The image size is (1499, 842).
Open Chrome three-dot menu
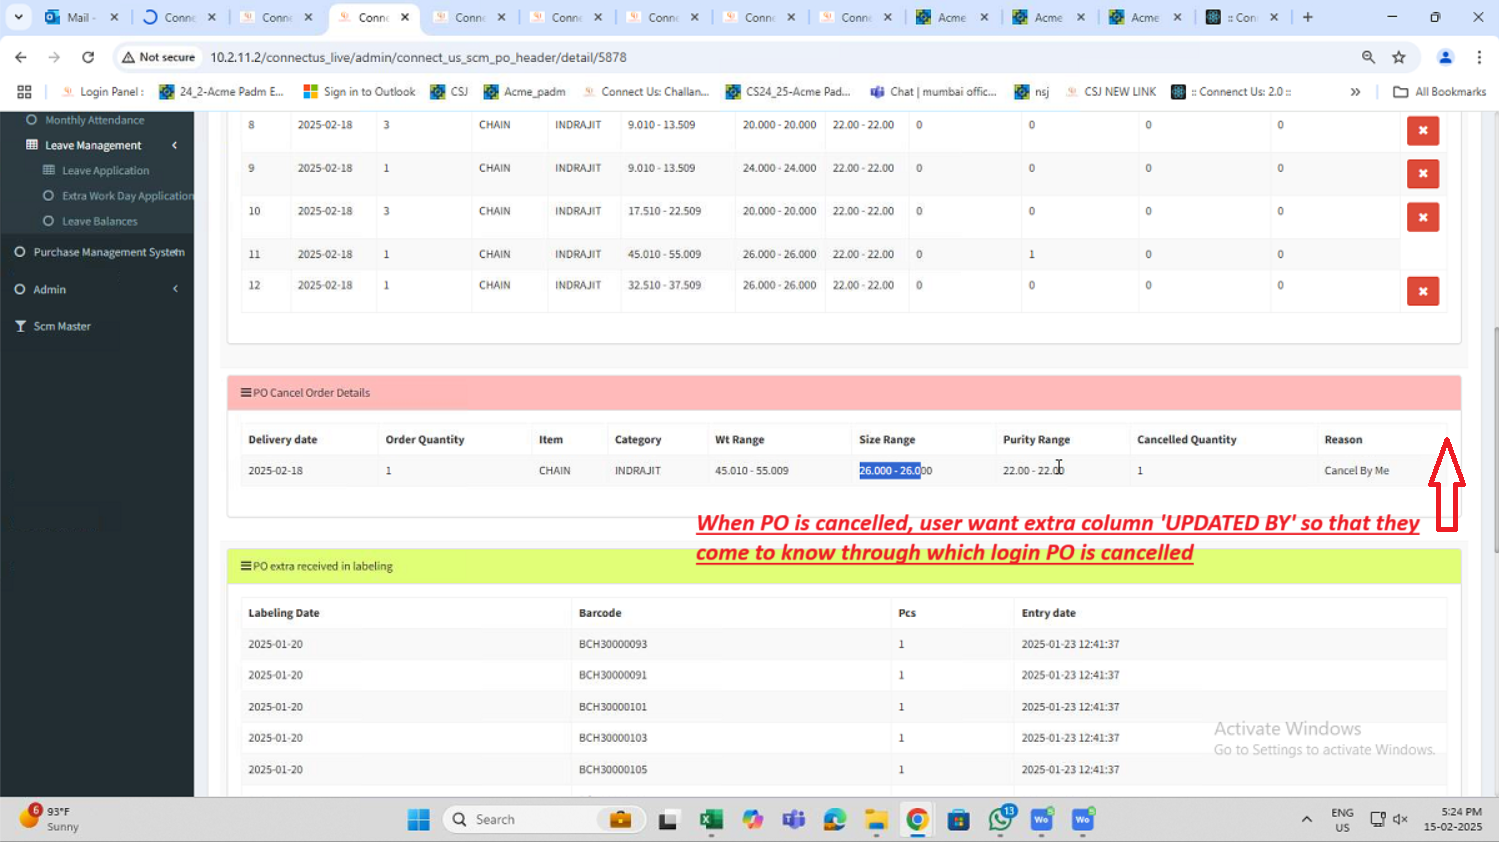[1479, 57]
